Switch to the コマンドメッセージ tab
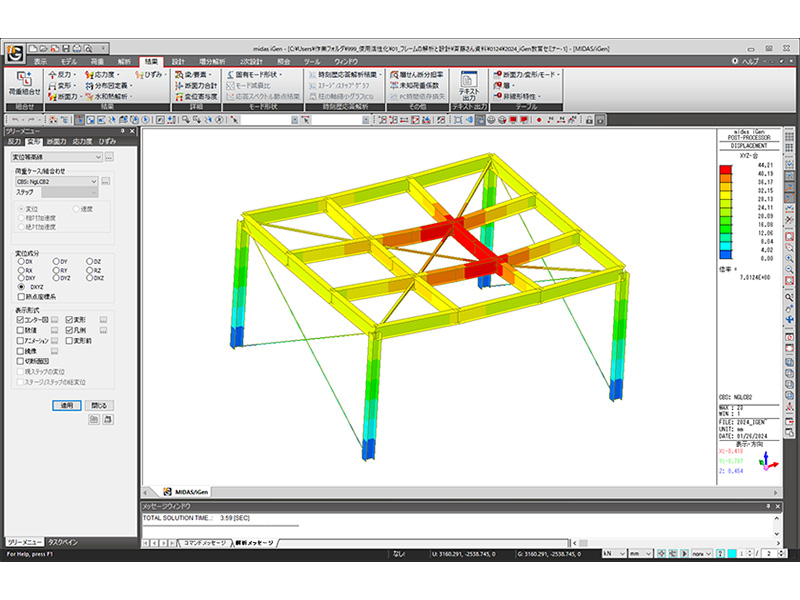Image resolution: width=800 pixels, height=600 pixels. pyautogui.click(x=204, y=543)
